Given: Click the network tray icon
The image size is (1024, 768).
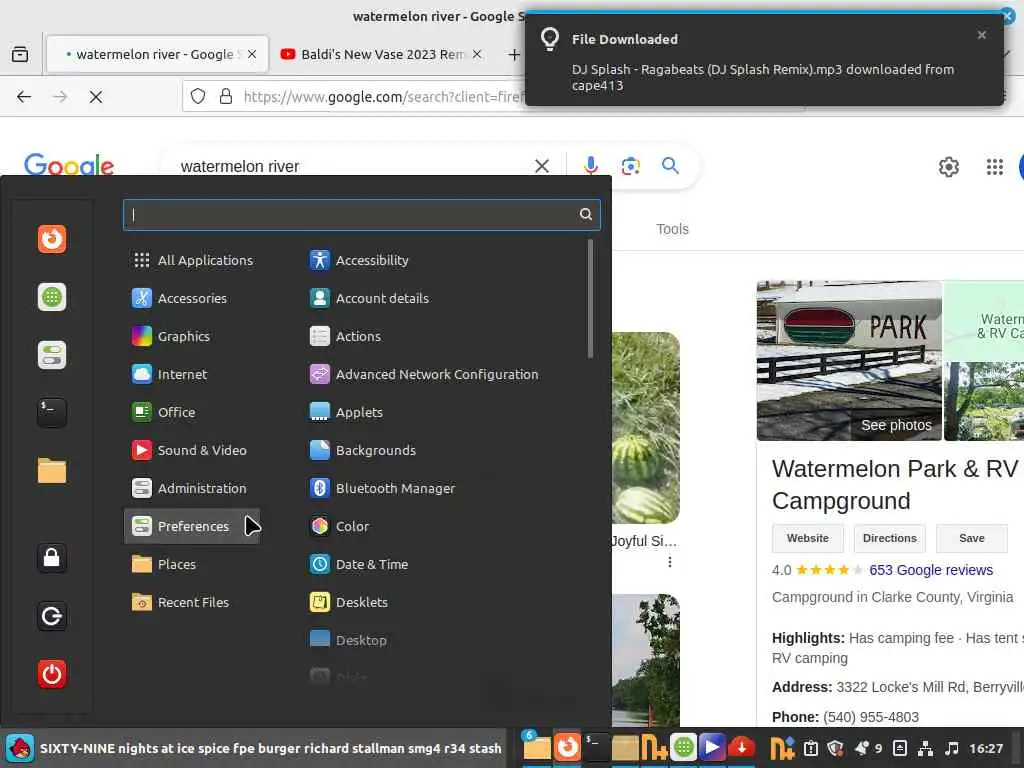Looking at the screenshot, I should click(x=925, y=748).
